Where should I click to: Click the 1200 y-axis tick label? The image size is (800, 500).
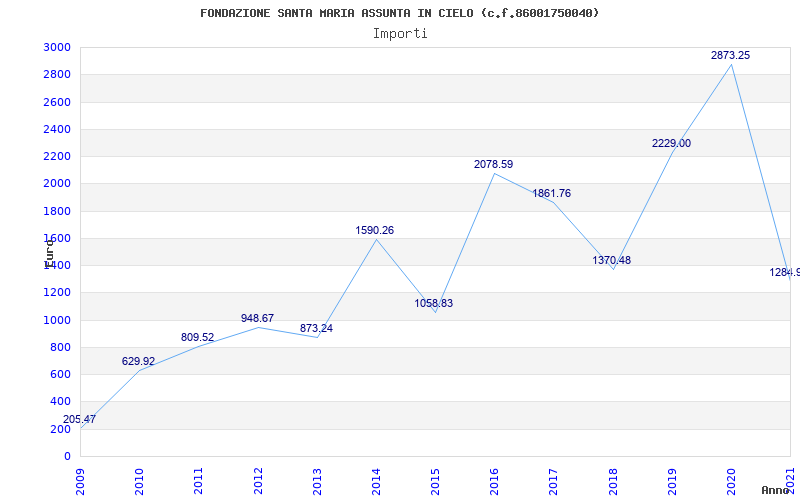coord(57,292)
